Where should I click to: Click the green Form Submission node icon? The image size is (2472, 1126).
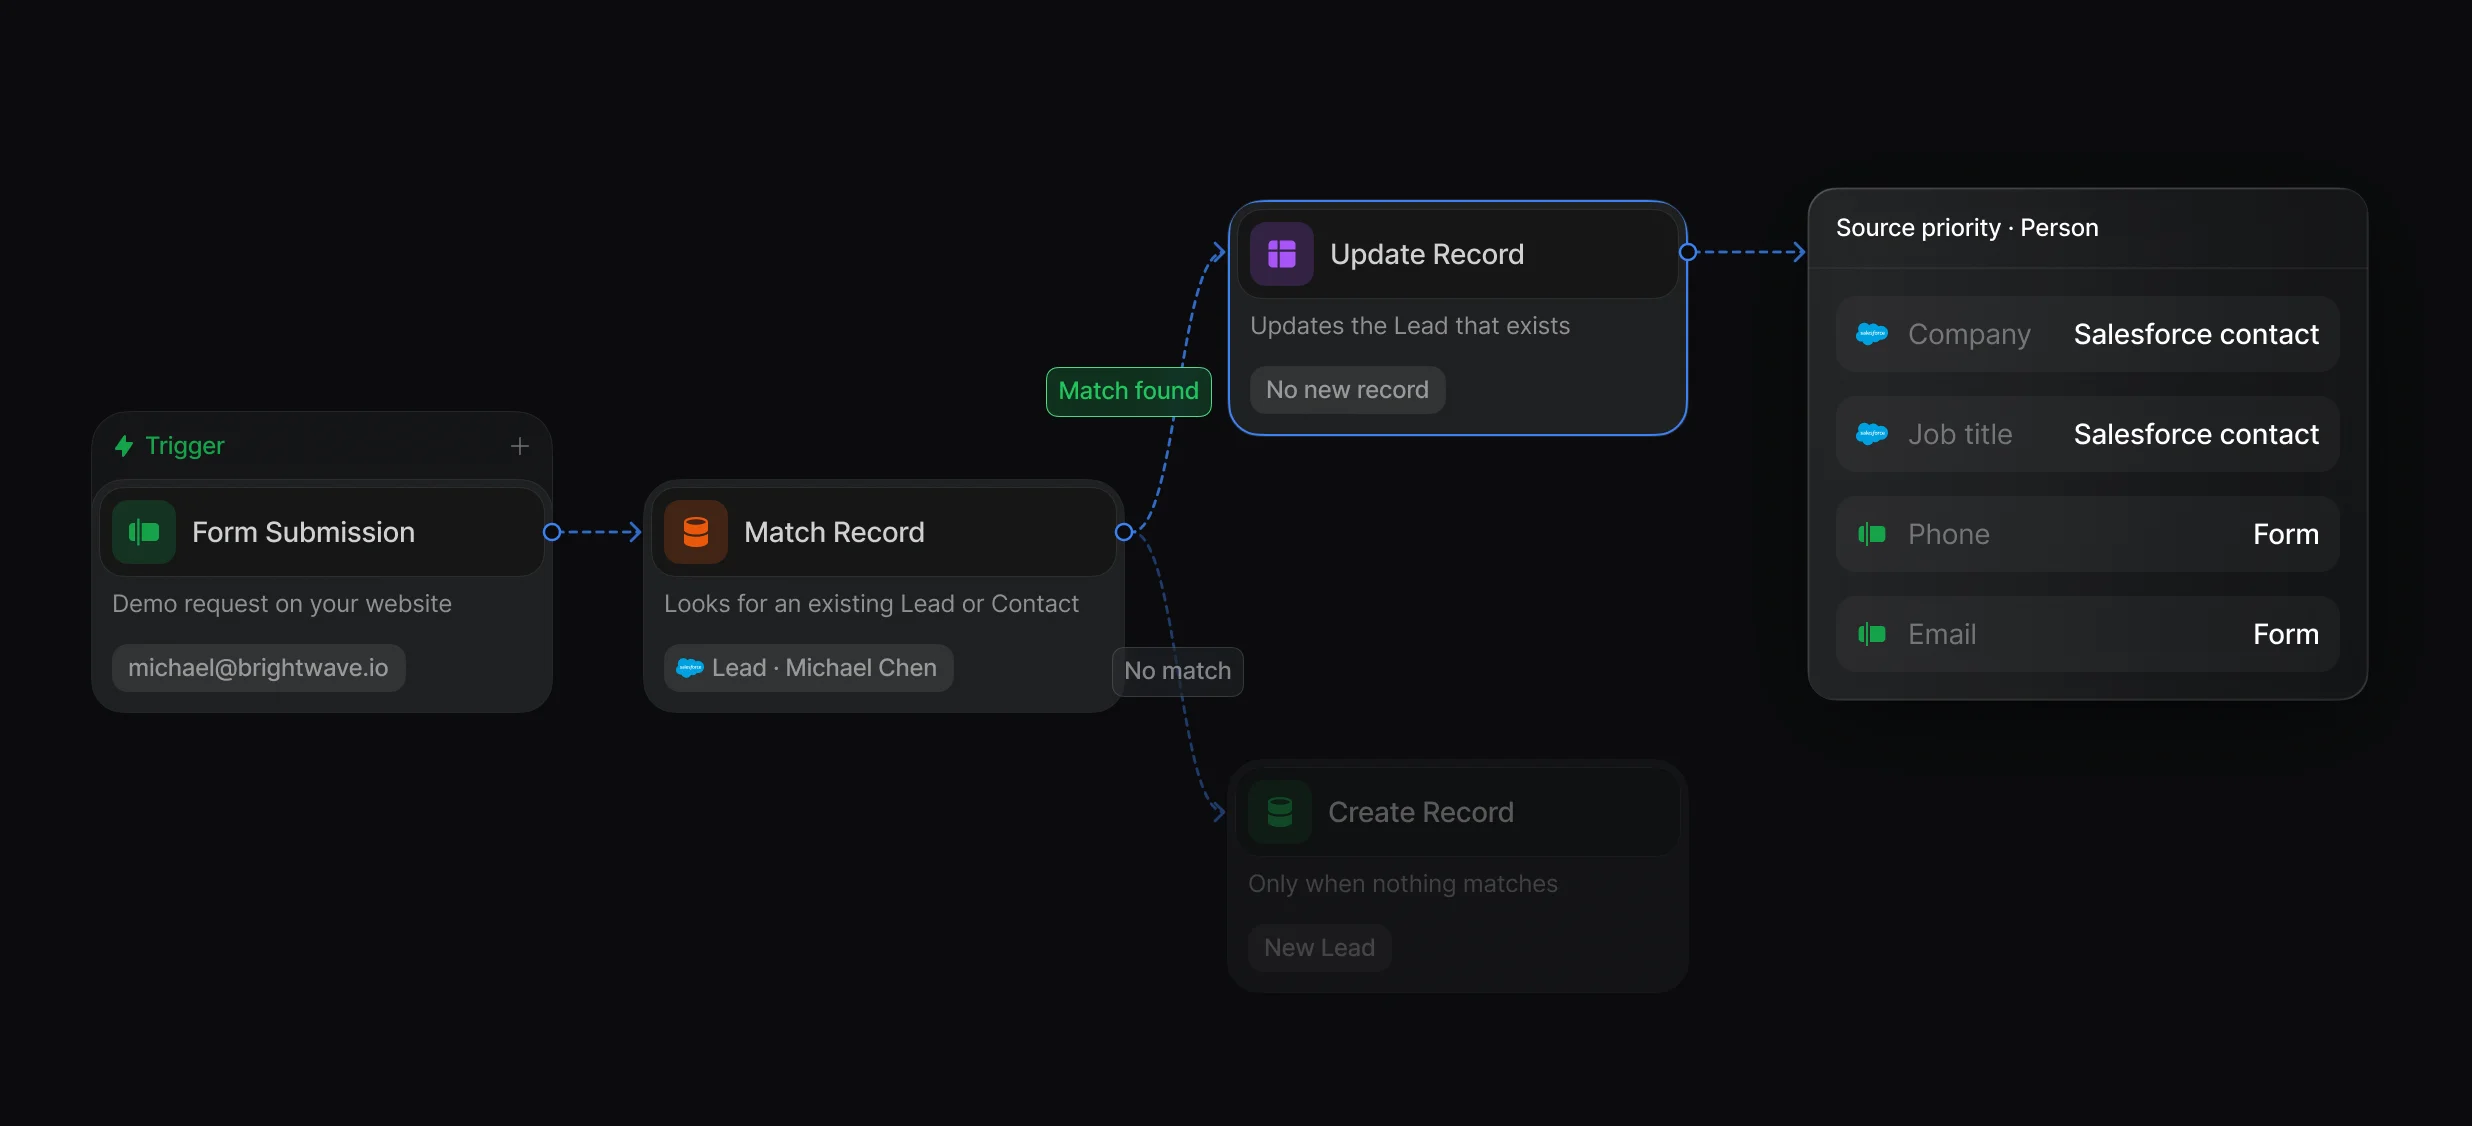(x=144, y=532)
